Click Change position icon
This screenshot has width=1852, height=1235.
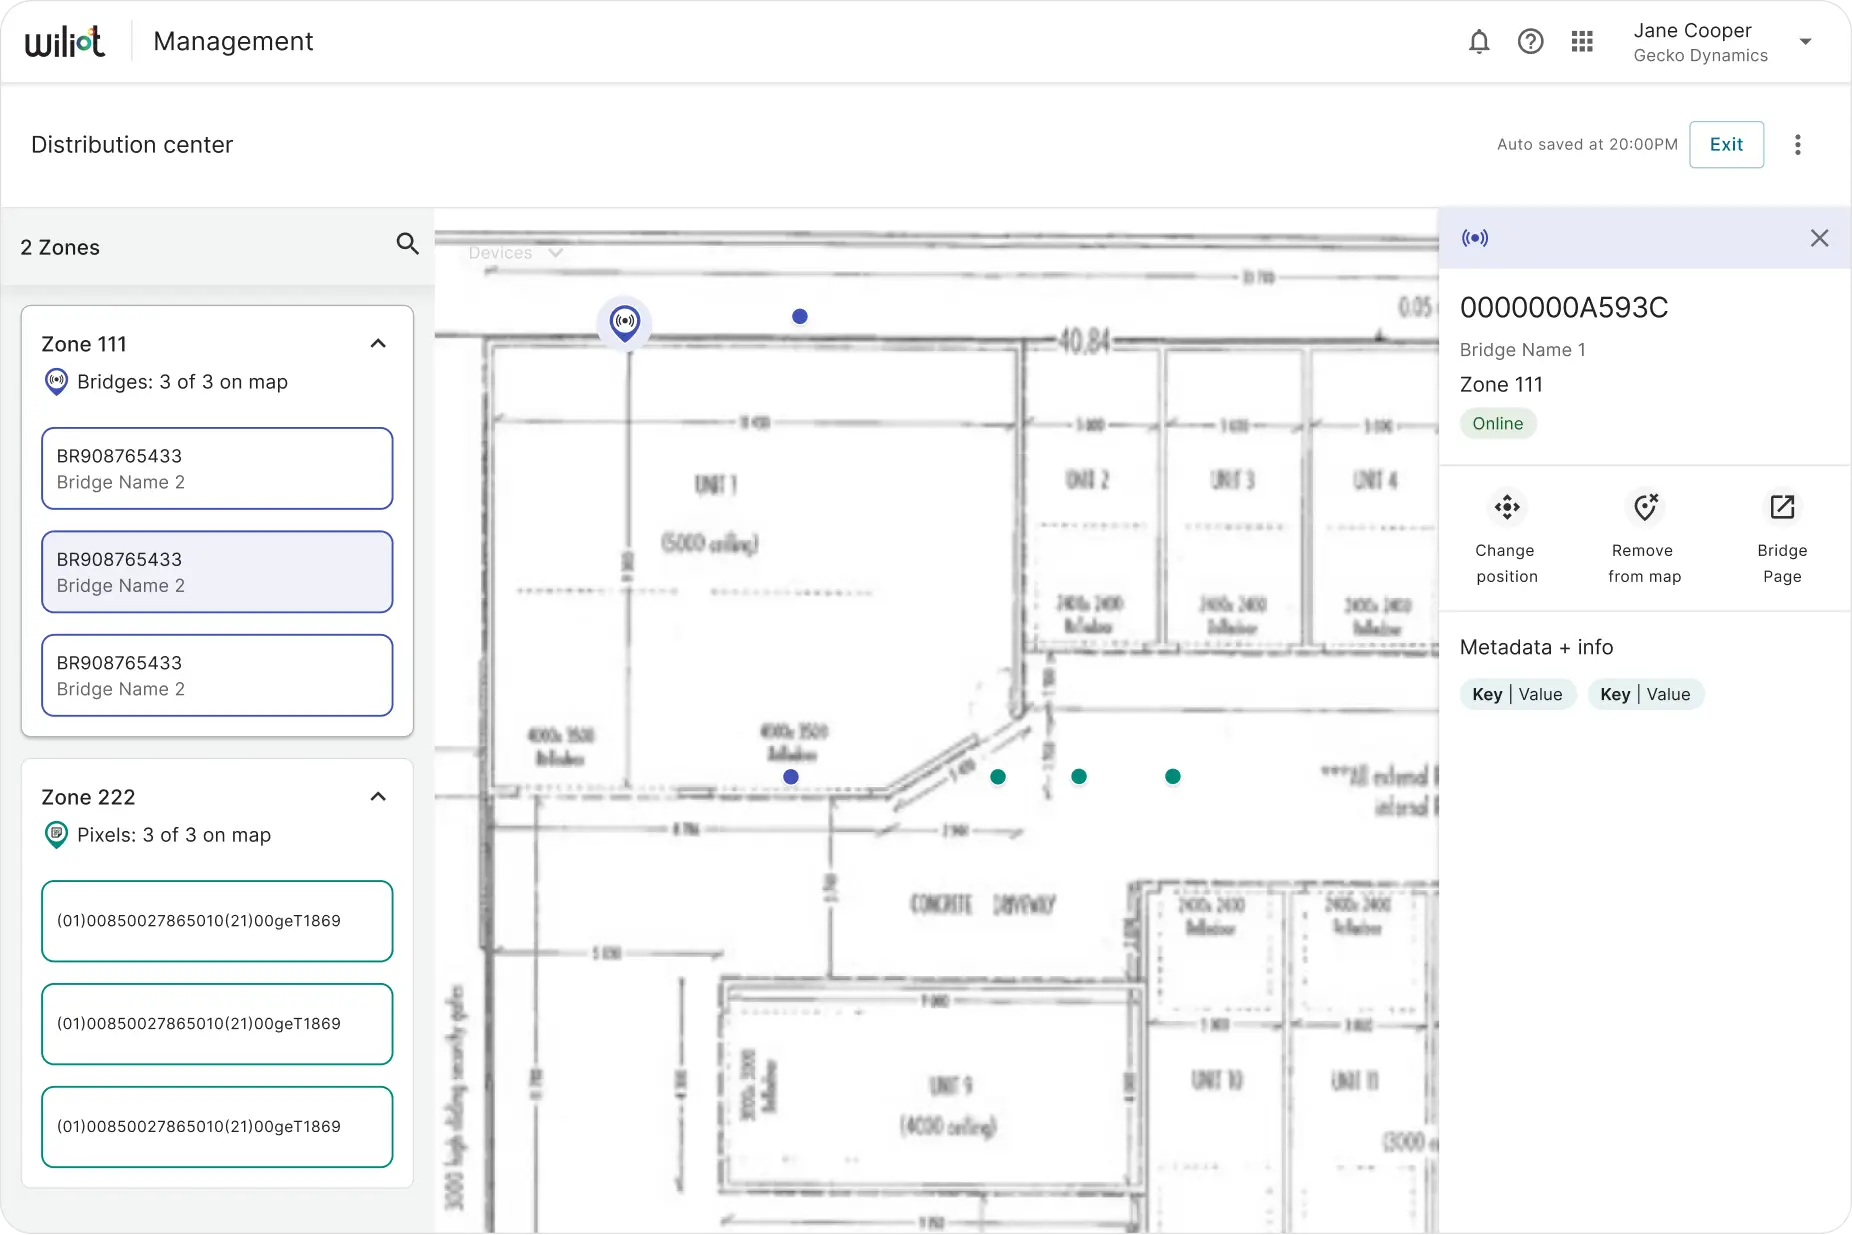click(1507, 507)
